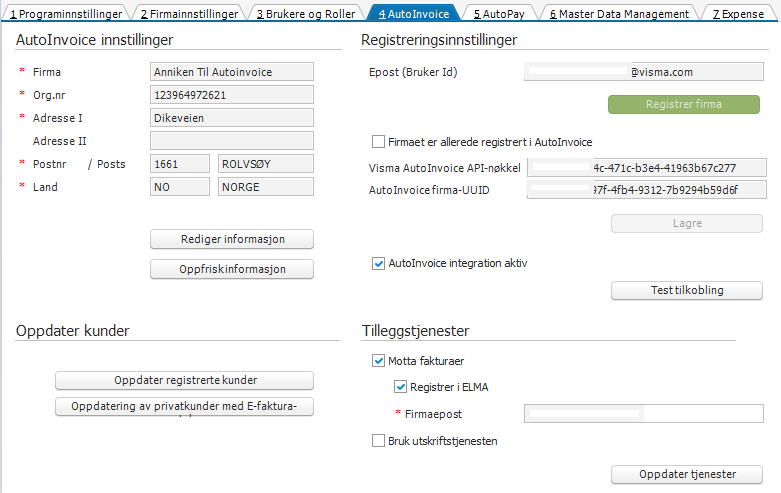Open the Master Data Management tab
781x493 pixels.
pos(619,14)
